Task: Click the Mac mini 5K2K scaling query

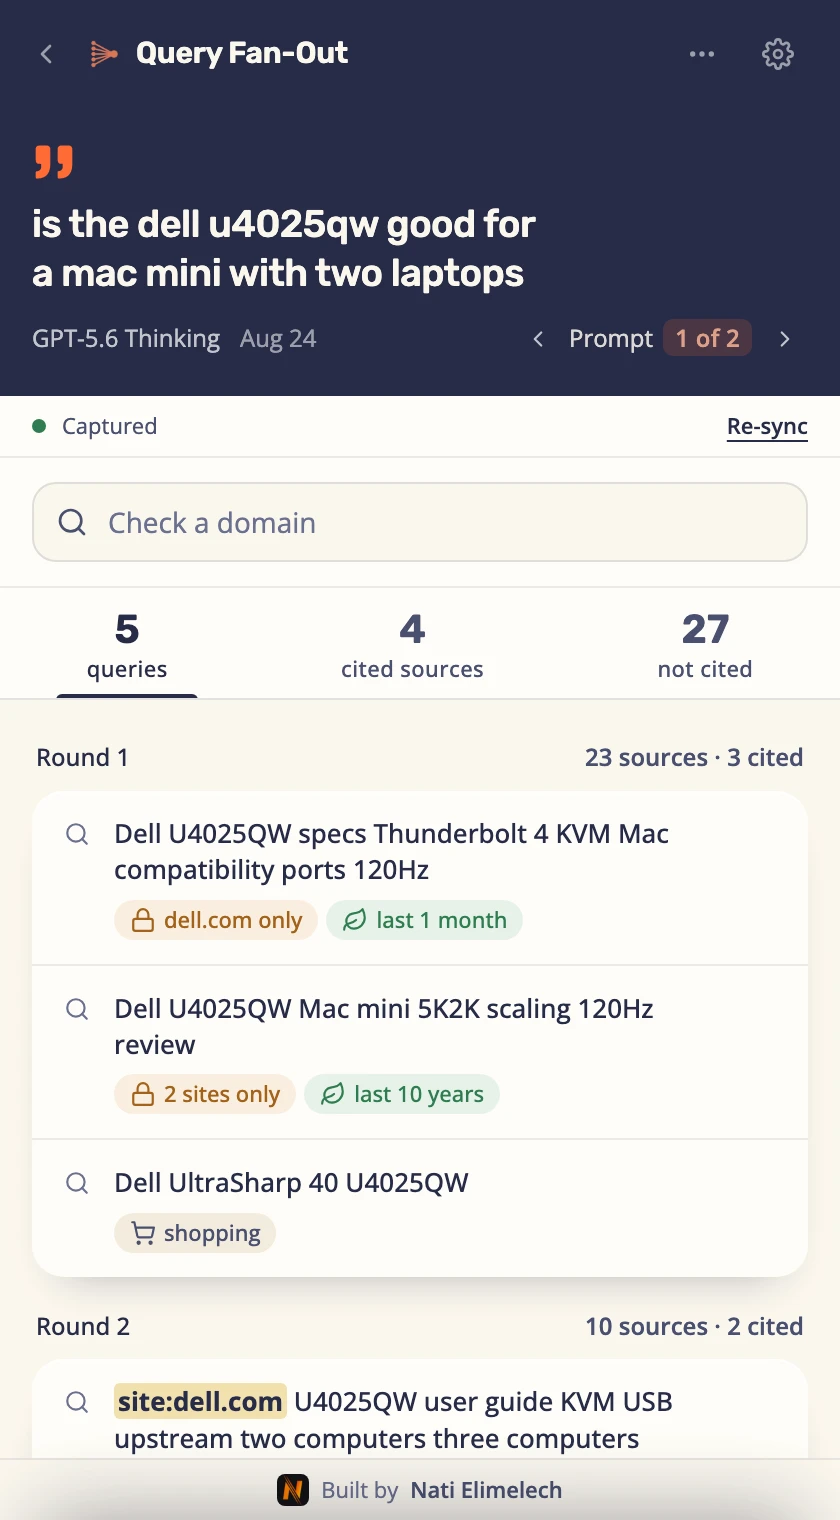Action: coord(384,1027)
